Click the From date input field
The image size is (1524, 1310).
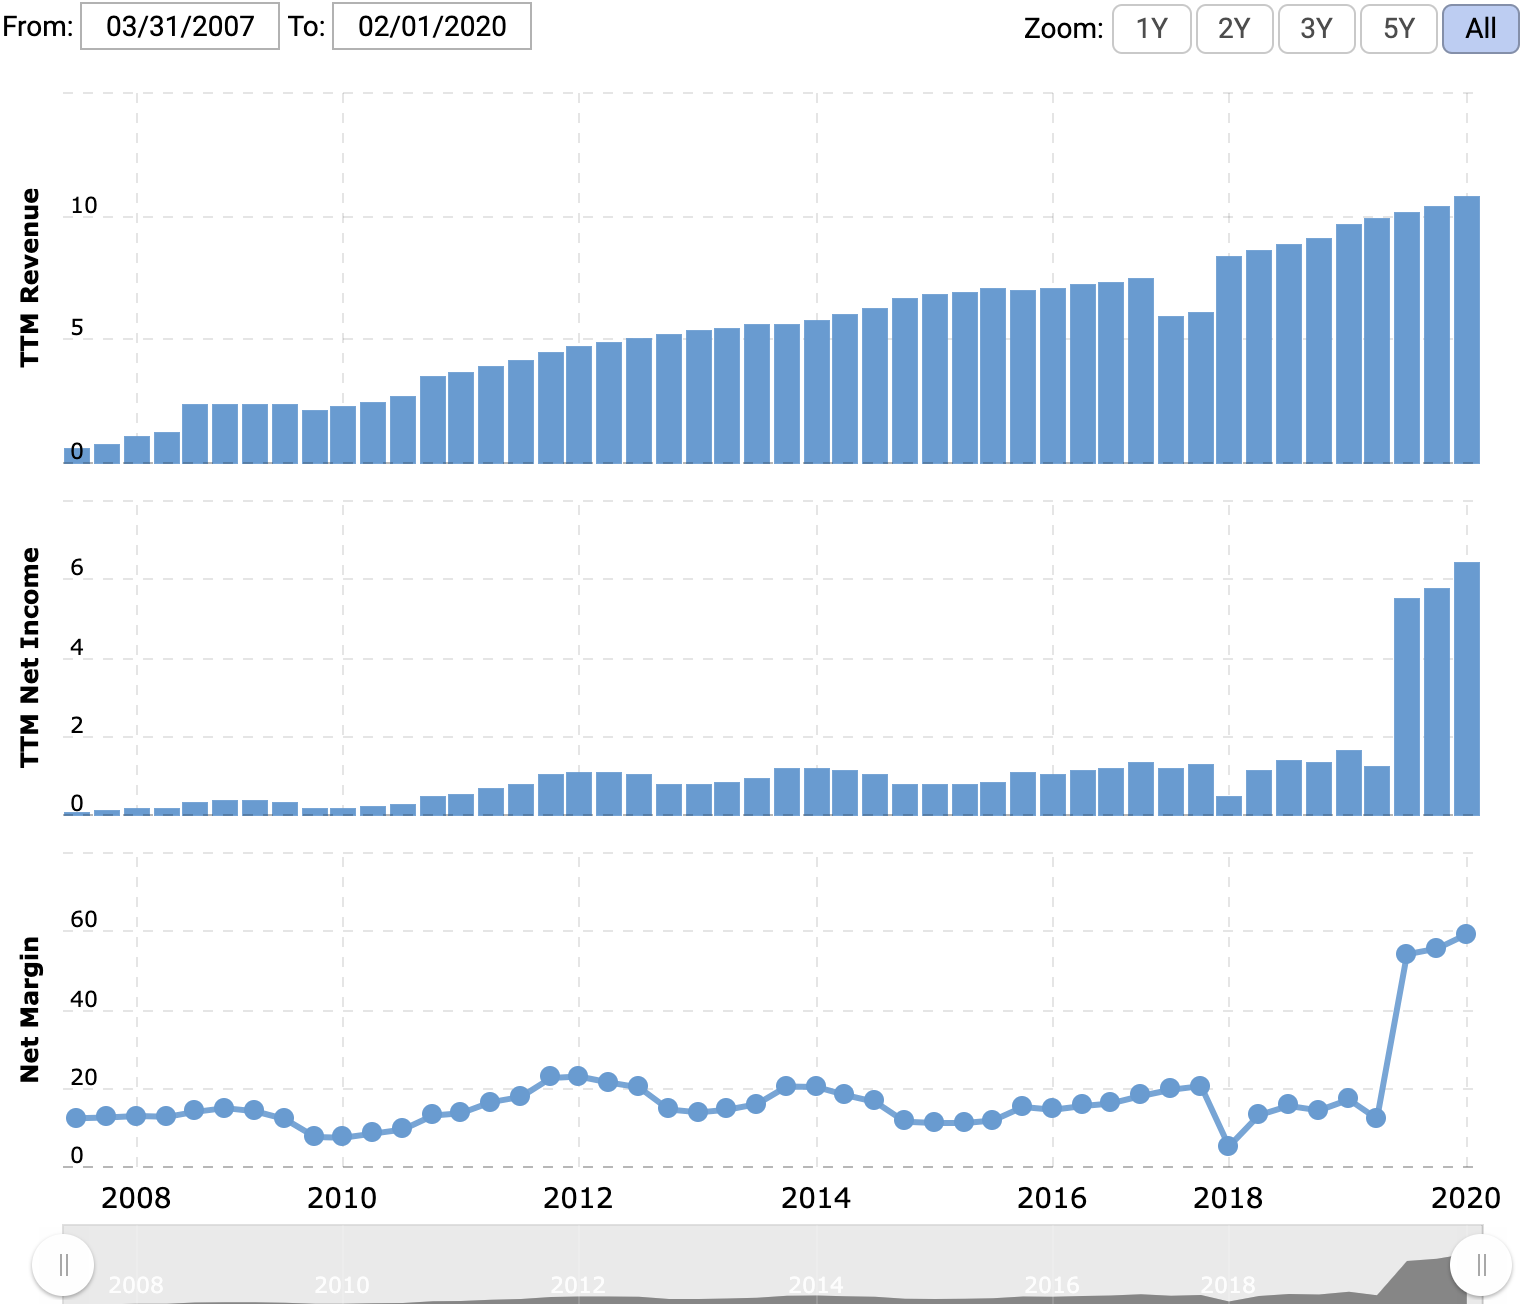(x=179, y=26)
